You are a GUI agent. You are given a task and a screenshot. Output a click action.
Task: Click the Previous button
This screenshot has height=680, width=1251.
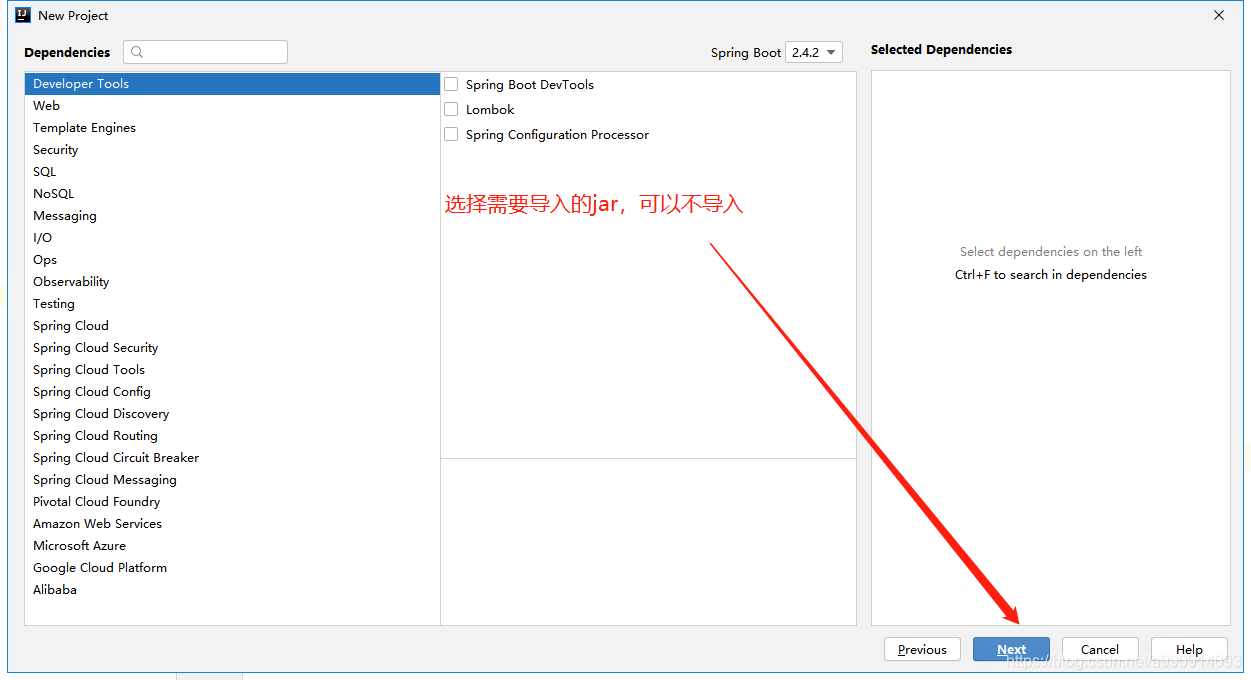point(922,649)
